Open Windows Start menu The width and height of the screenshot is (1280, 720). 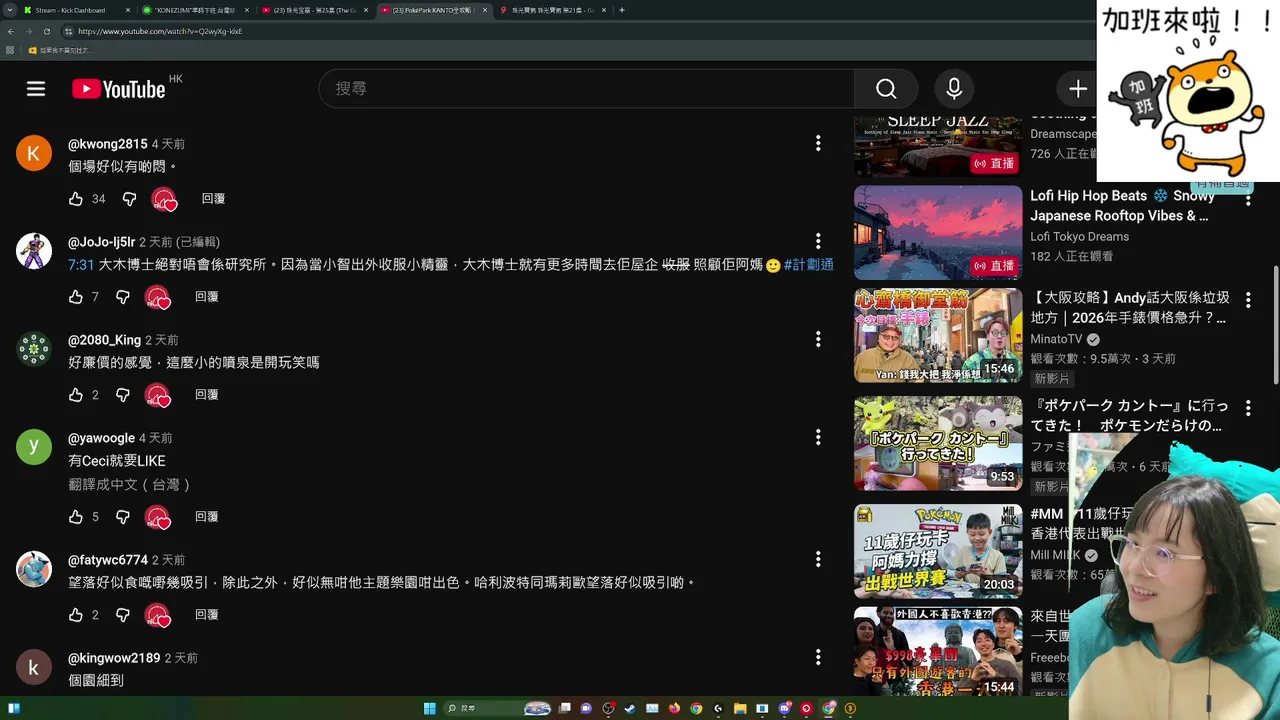[429, 708]
